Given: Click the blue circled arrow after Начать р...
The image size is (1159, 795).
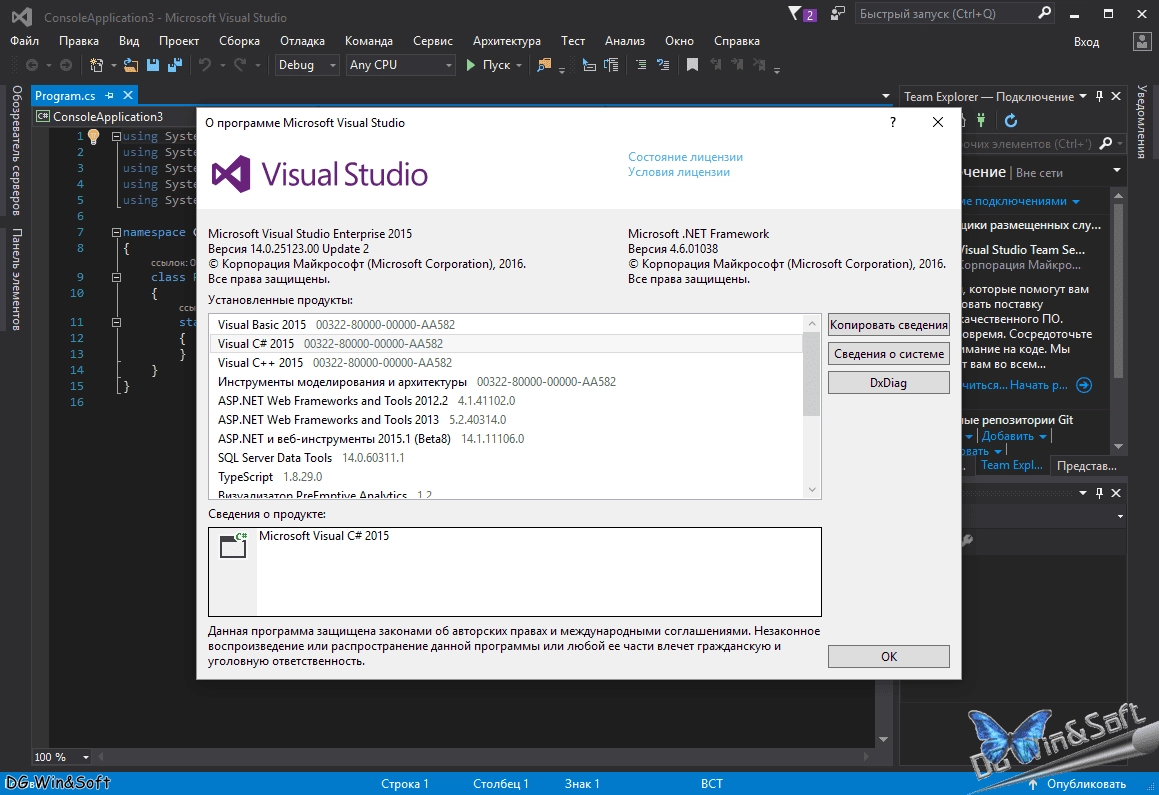Looking at the screenshot, I should tap(1084, 385).
